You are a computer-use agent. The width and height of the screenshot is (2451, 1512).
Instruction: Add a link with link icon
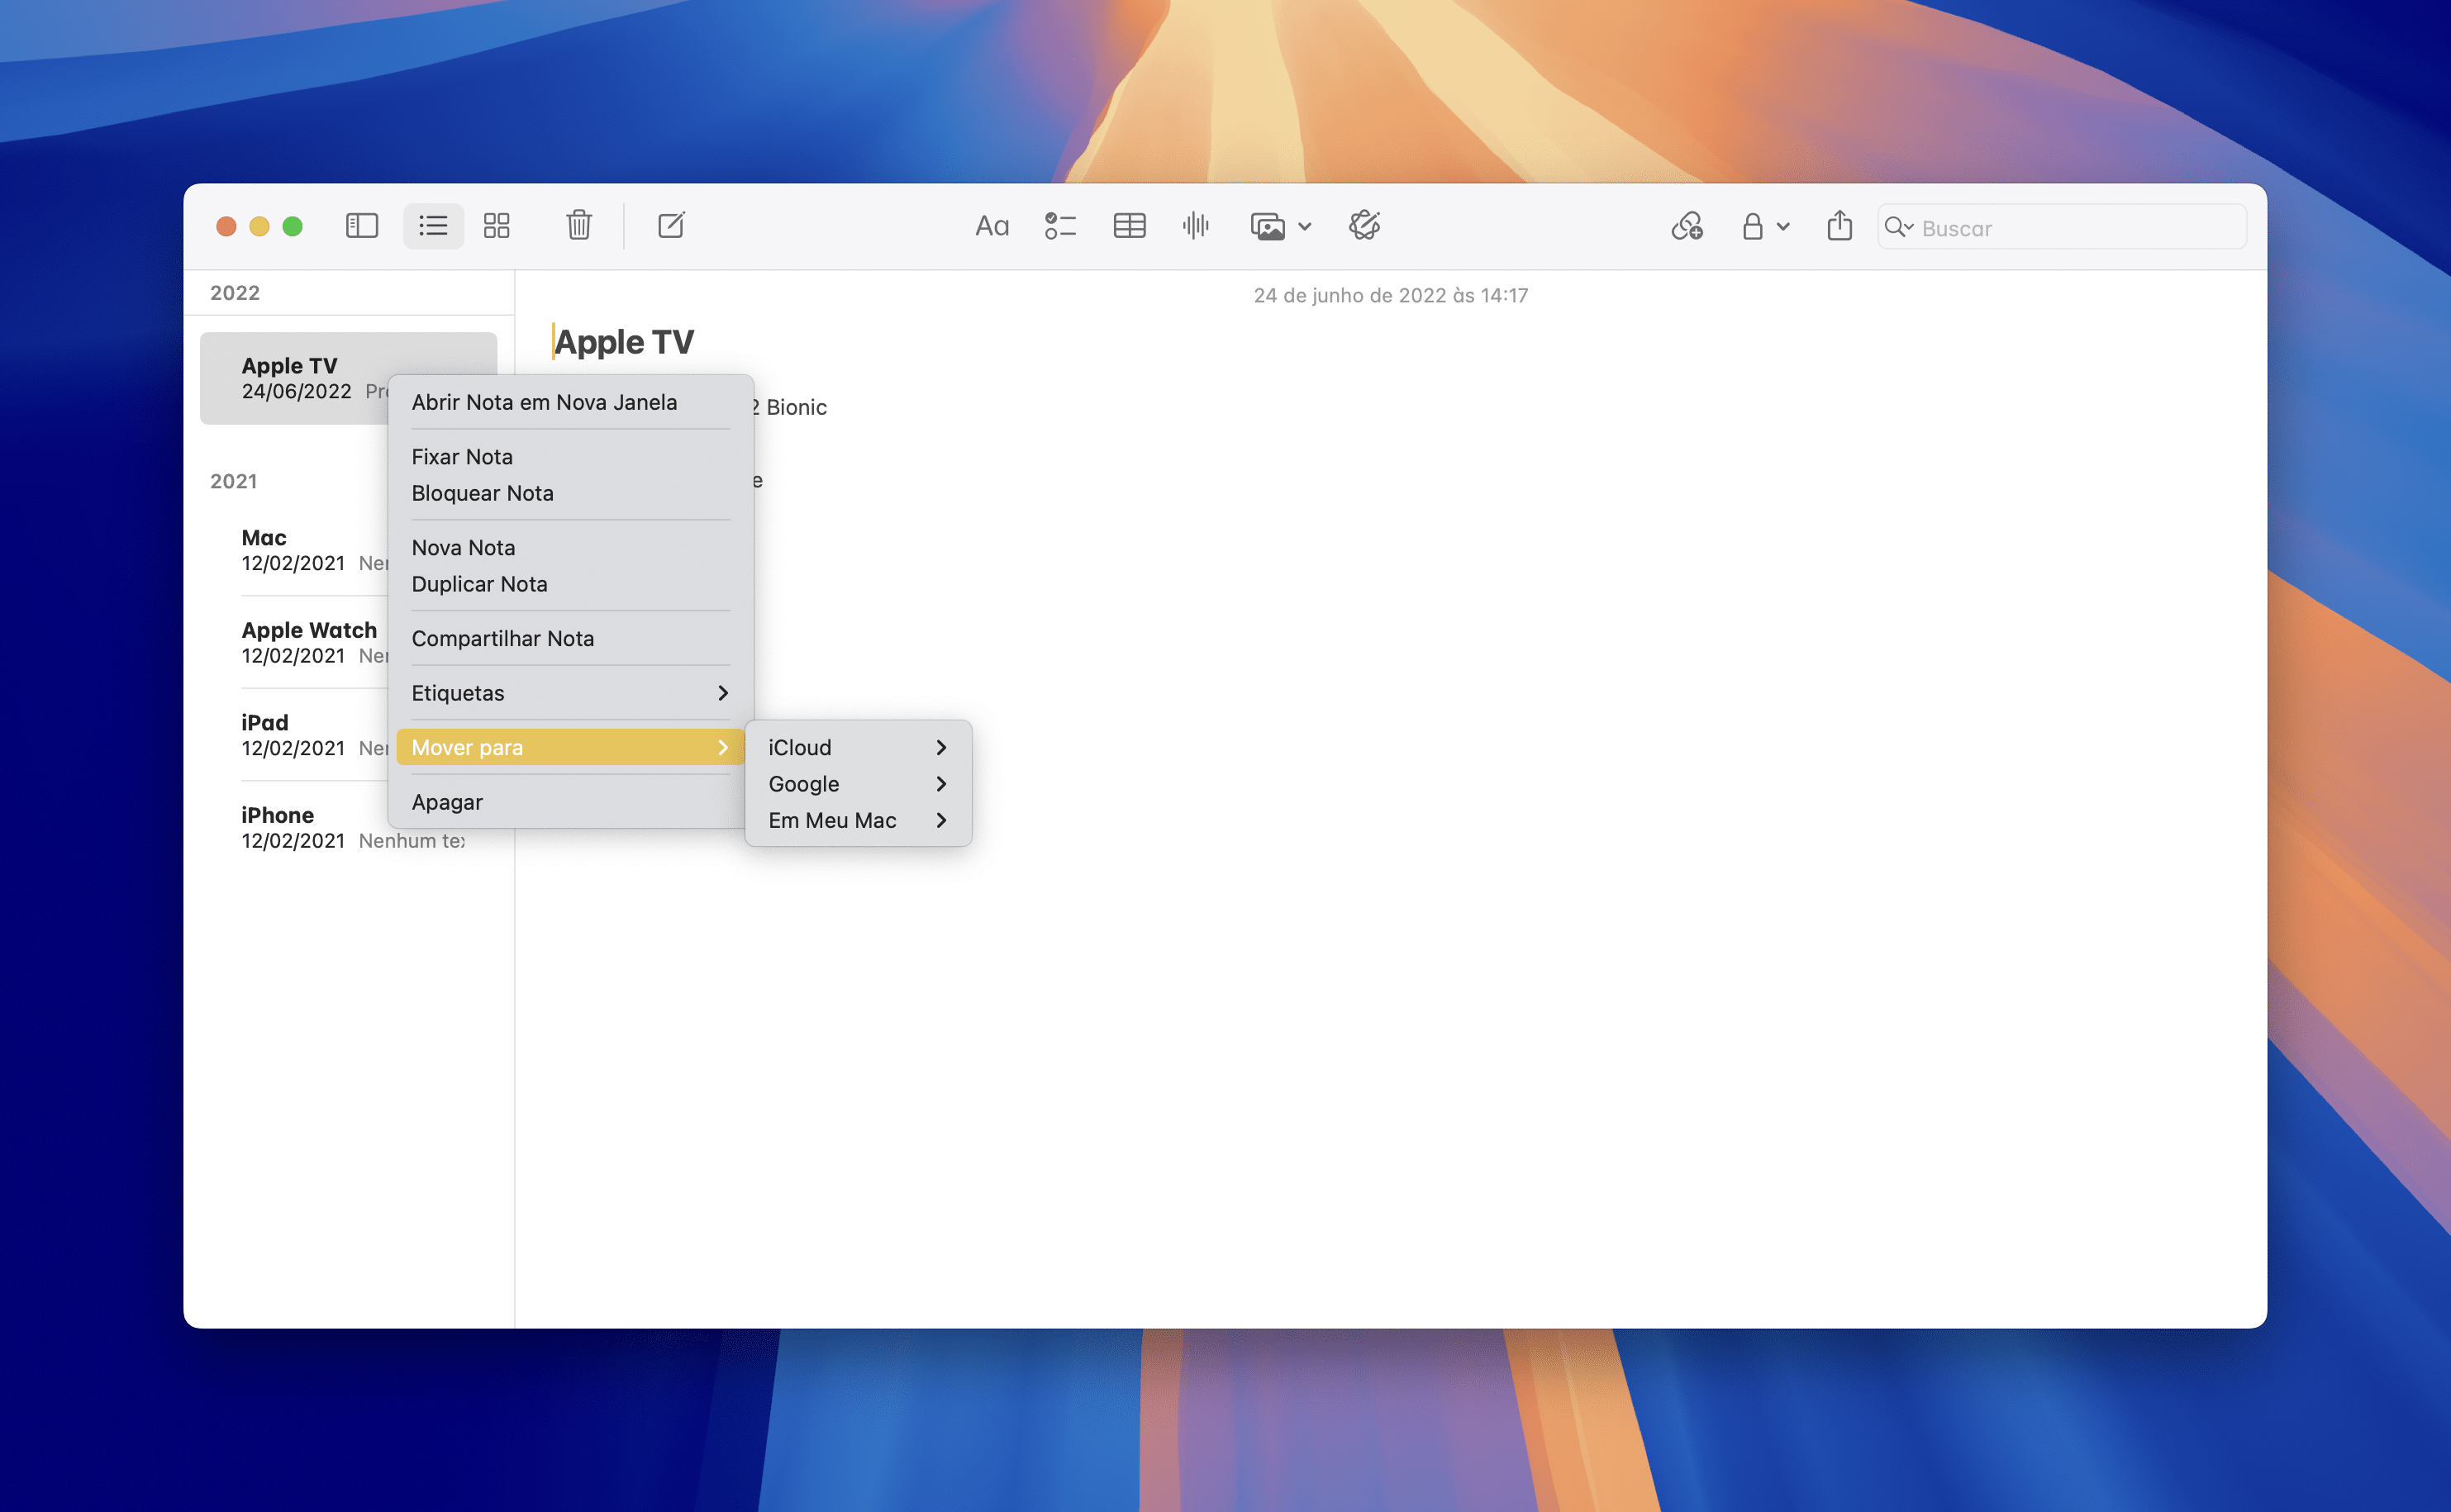pyautogui.click(x=1687, y=227)
